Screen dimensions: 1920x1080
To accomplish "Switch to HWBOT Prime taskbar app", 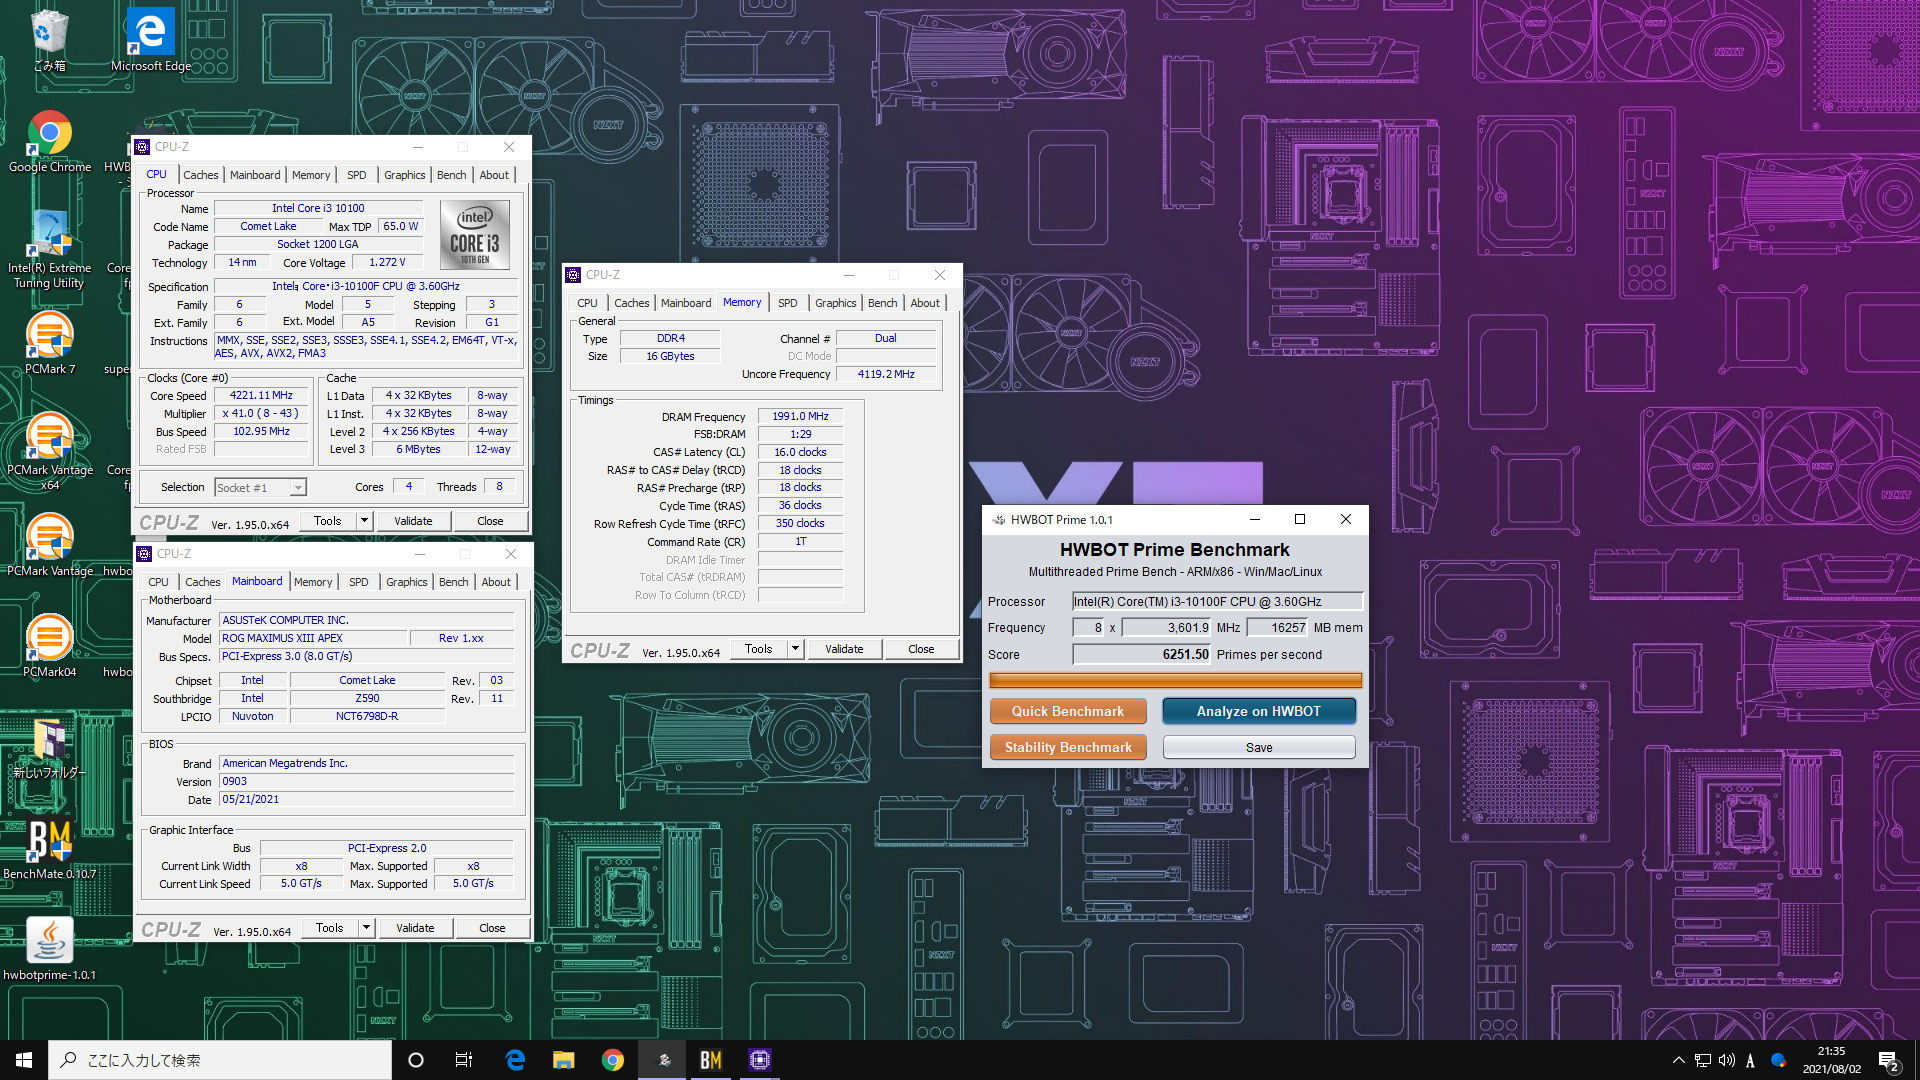I will pyautogui.click(x=662, y=1060).
